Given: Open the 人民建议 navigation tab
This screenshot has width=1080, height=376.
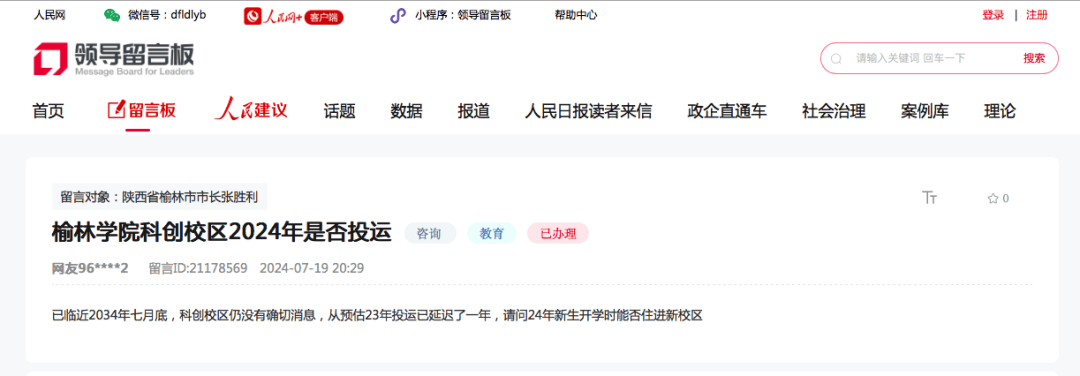Looking at the screenshot, I should (x=251, y=109).
